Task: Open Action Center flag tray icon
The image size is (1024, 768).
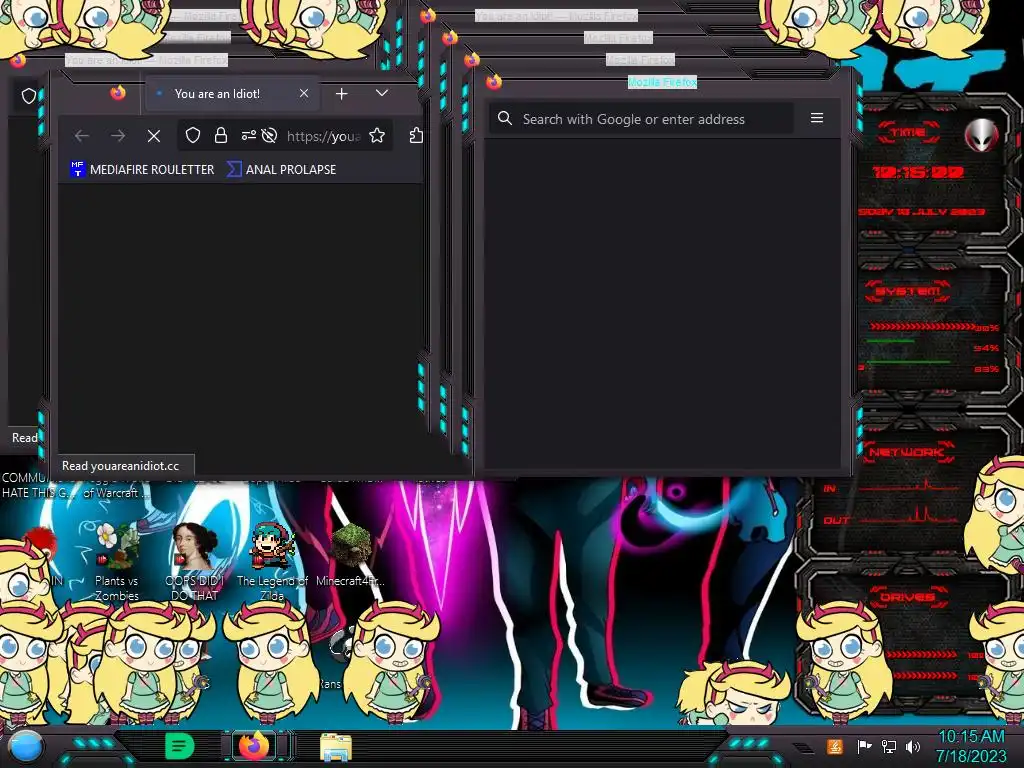Action: coord(864,746)
